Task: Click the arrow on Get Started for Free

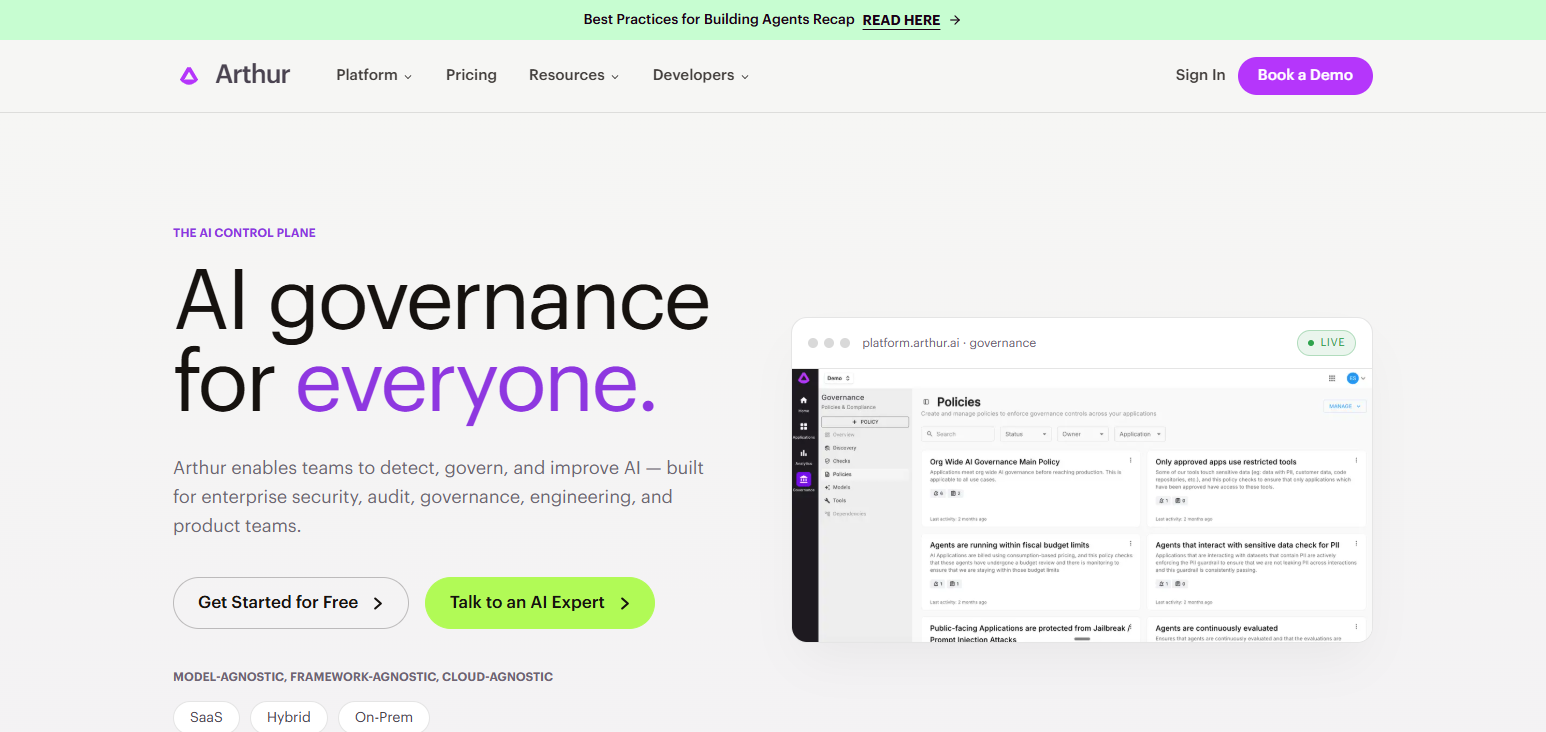Action: tap(378, 603)
